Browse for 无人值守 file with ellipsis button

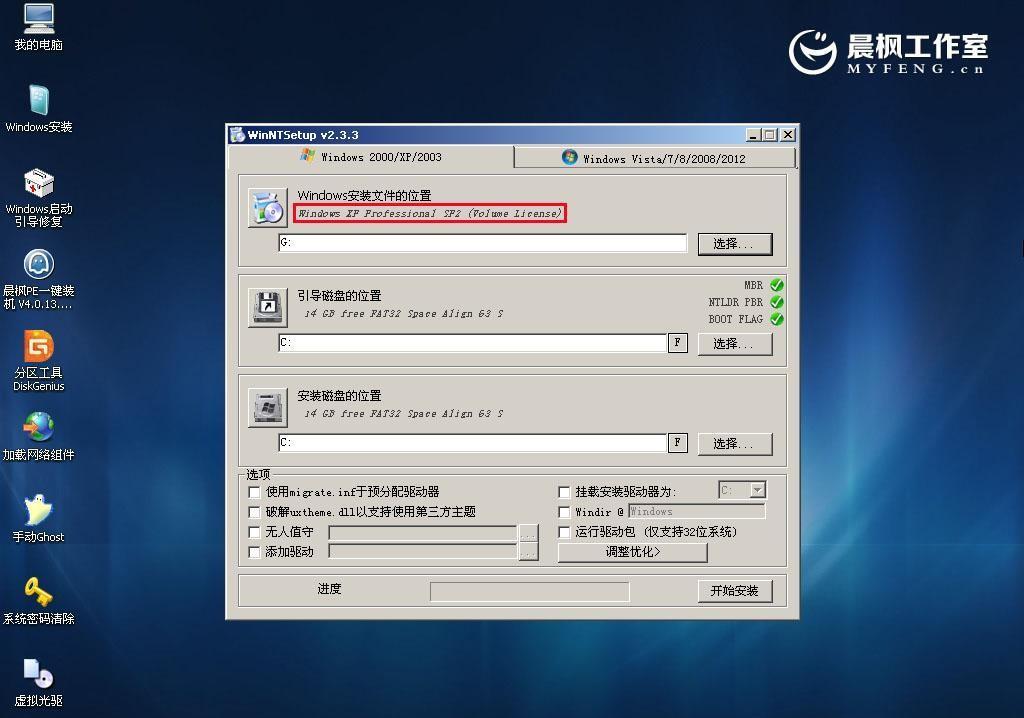pos(528,532)
